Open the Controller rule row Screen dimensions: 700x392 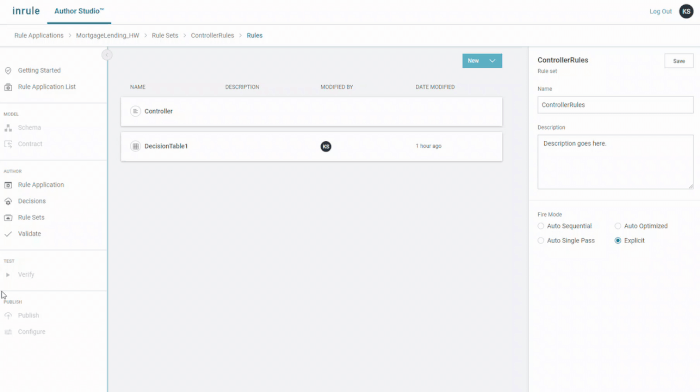coord(311,111)
